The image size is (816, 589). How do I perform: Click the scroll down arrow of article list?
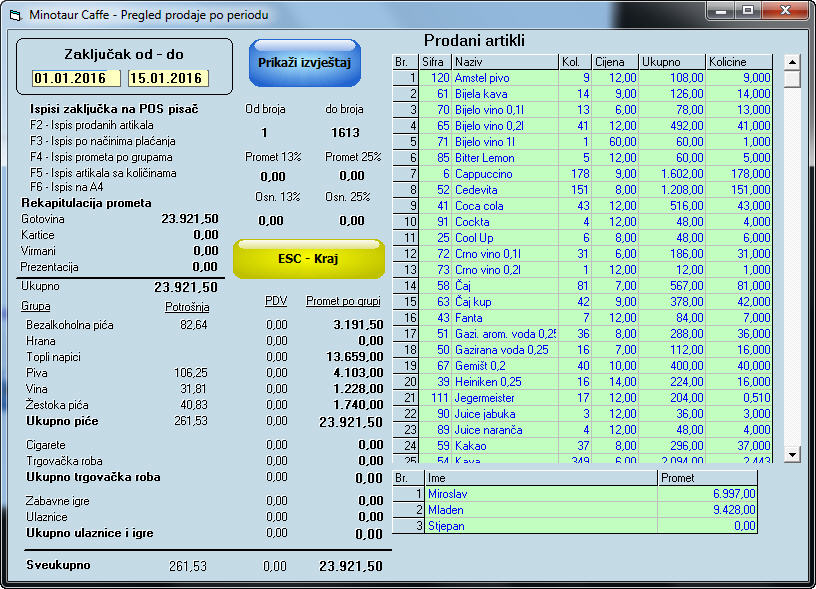[x=792, y=454]
